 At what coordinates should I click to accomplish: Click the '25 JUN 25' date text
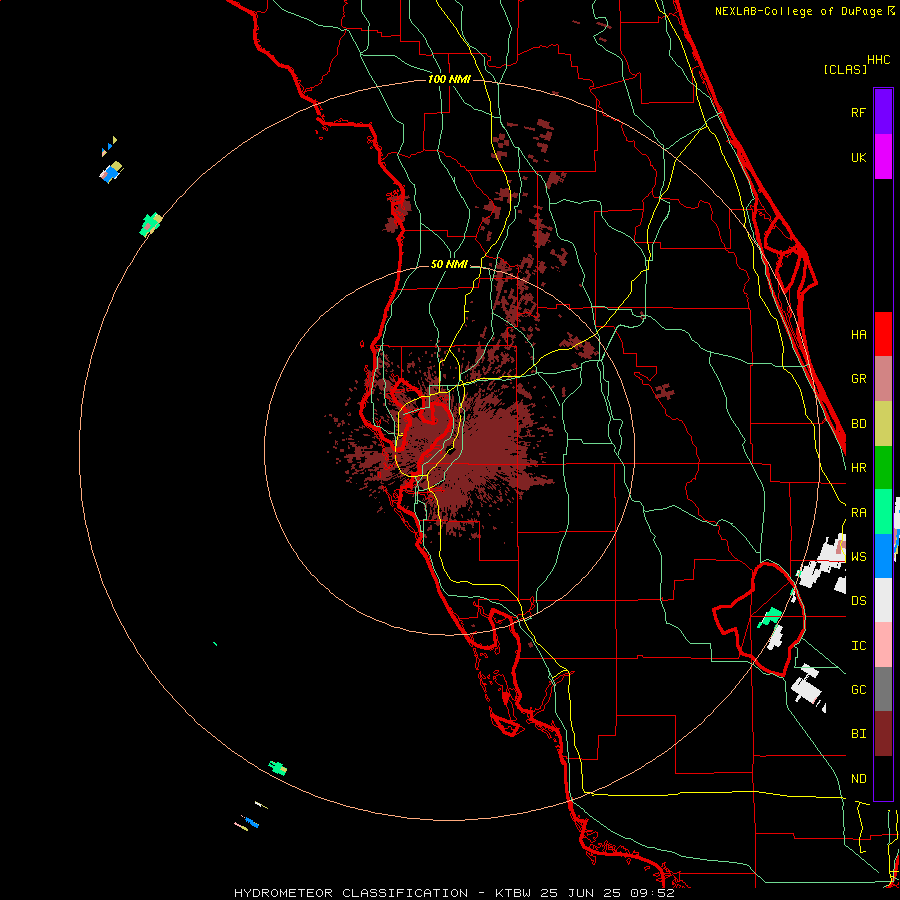(580, 893)
